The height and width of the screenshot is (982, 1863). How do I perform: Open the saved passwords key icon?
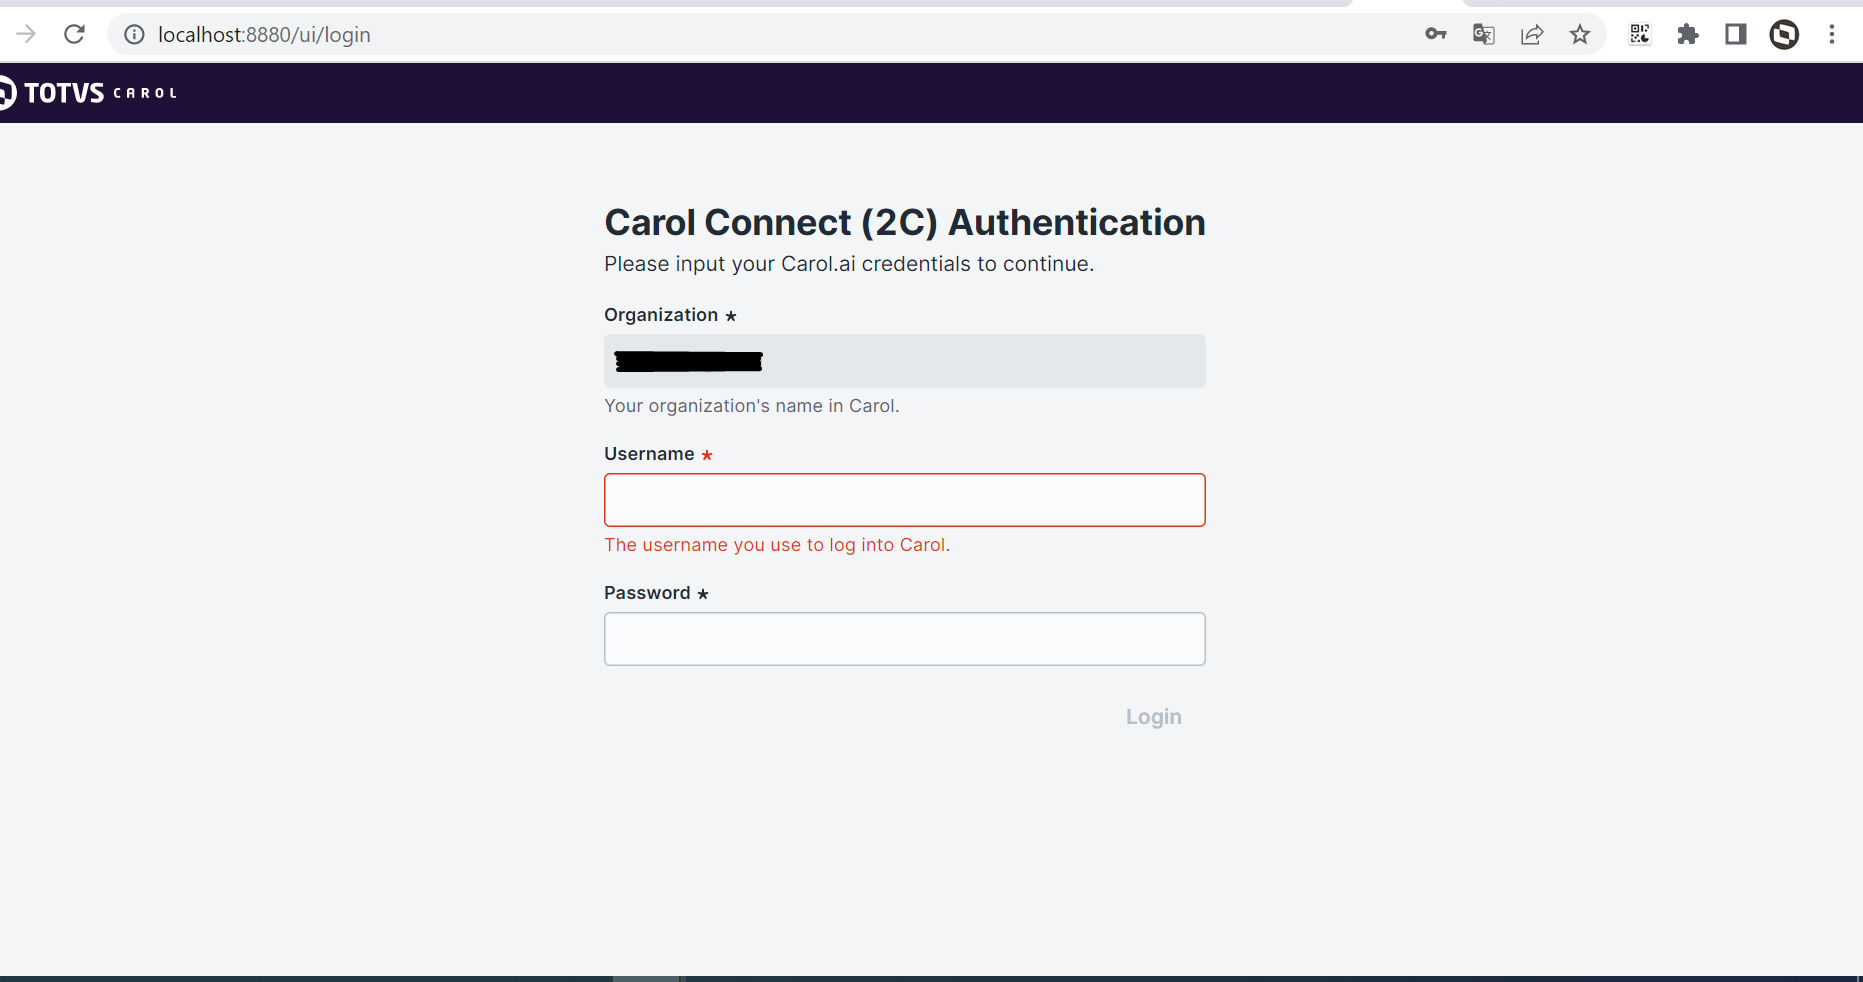click(1435, 34)
